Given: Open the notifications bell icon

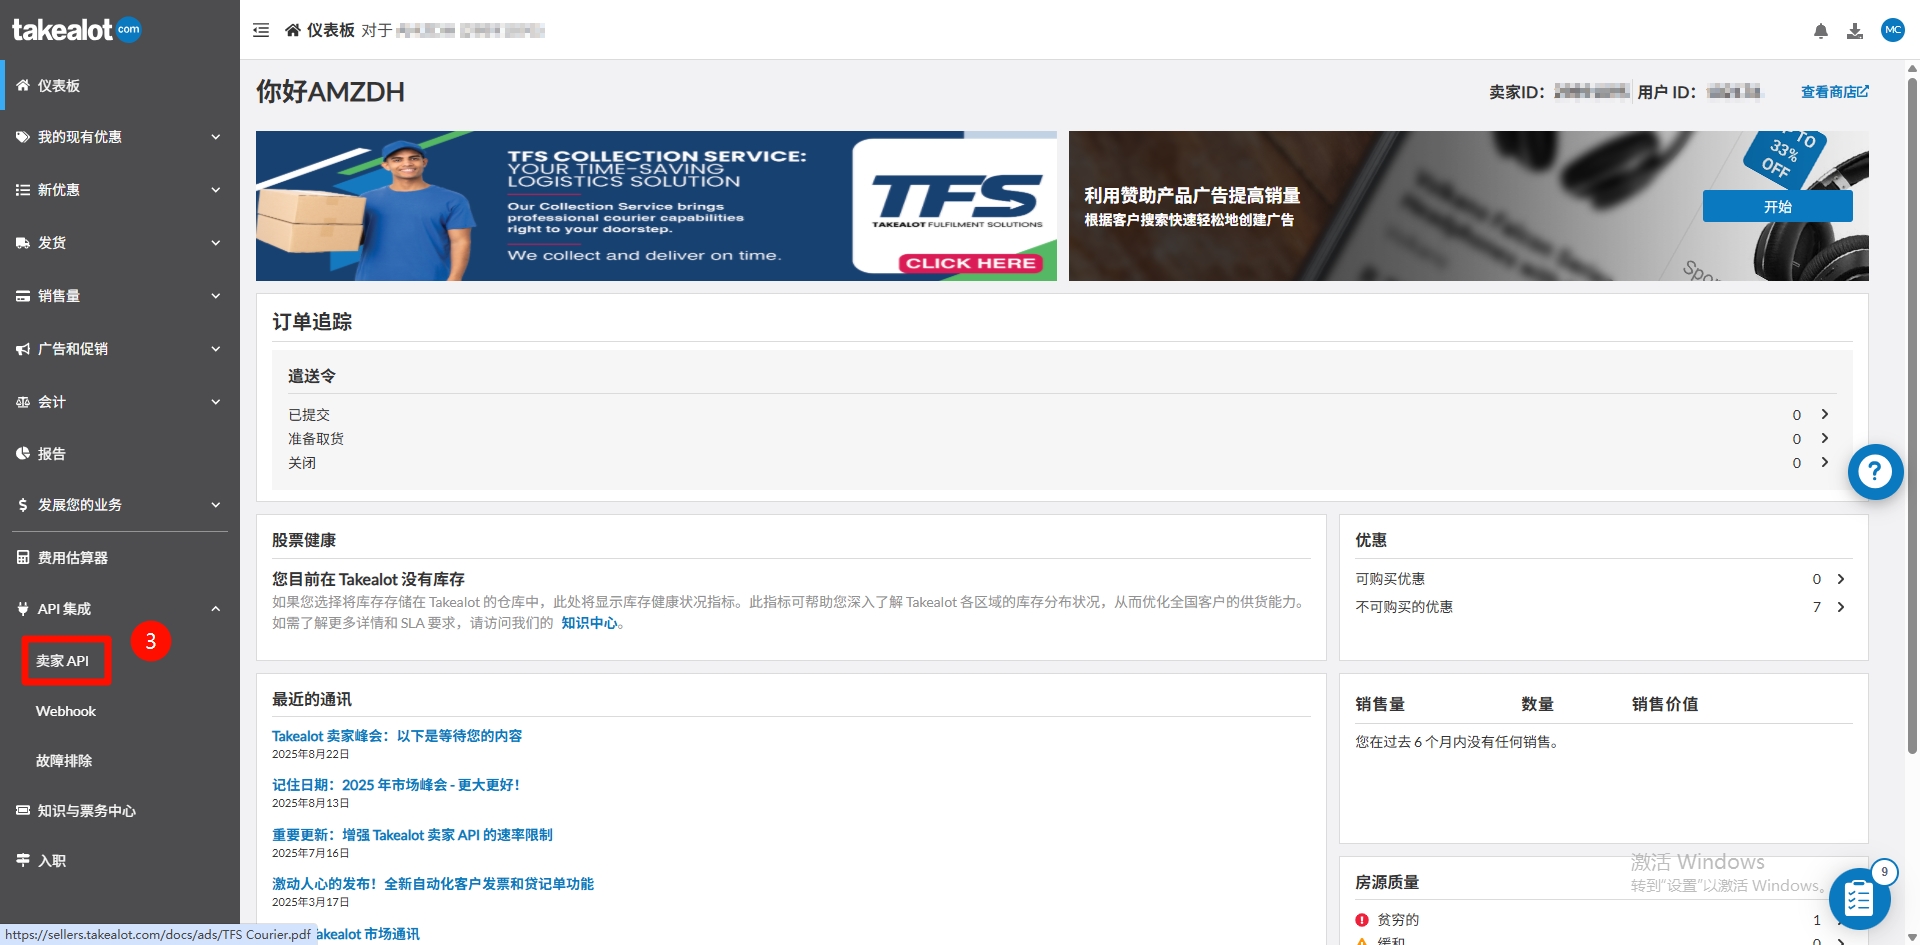Looking at the screenshot, I should [x=1821, y=31].
